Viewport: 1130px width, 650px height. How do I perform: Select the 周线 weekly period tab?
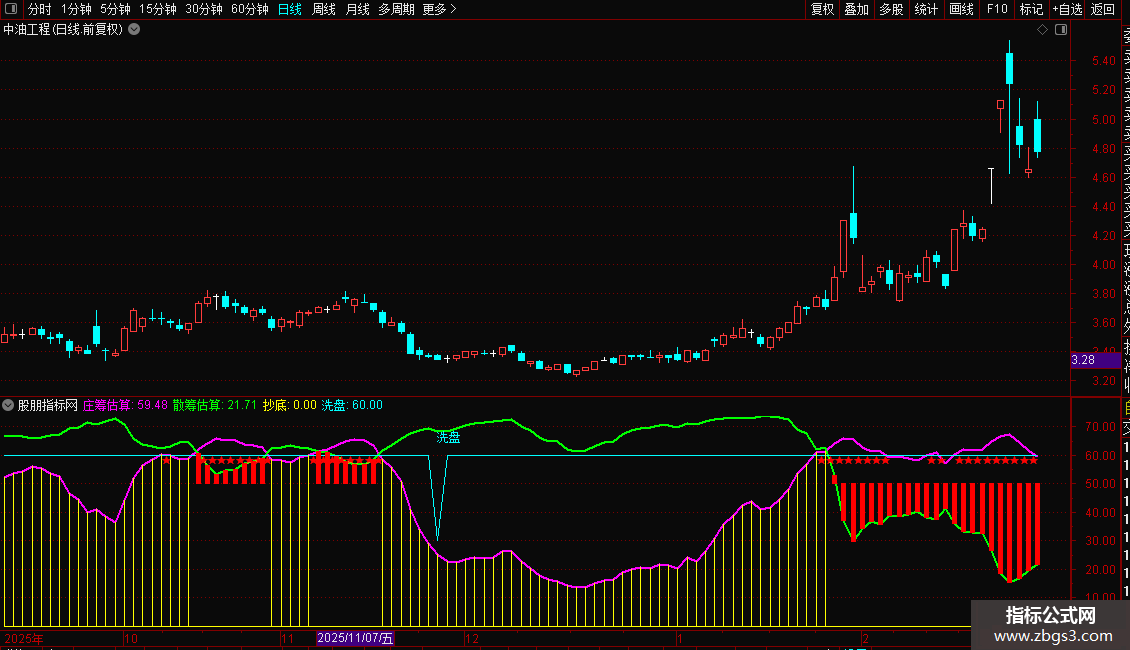tap(324, 10)
